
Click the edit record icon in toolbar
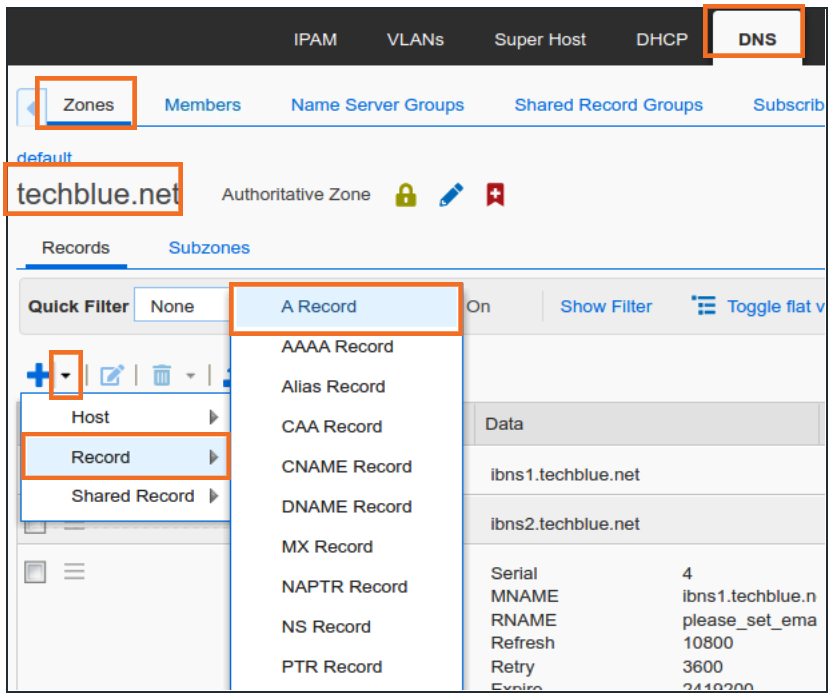pos(111,375)
